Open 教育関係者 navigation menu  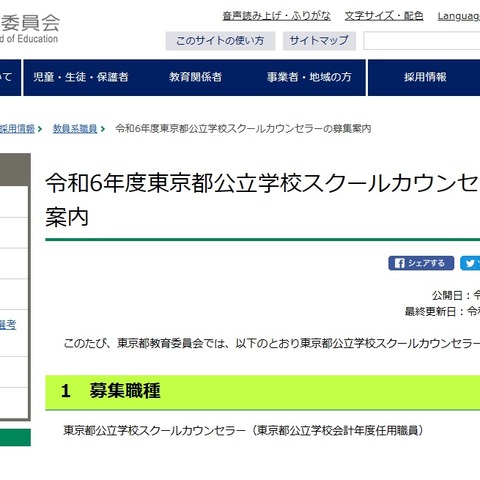[195, 77]
